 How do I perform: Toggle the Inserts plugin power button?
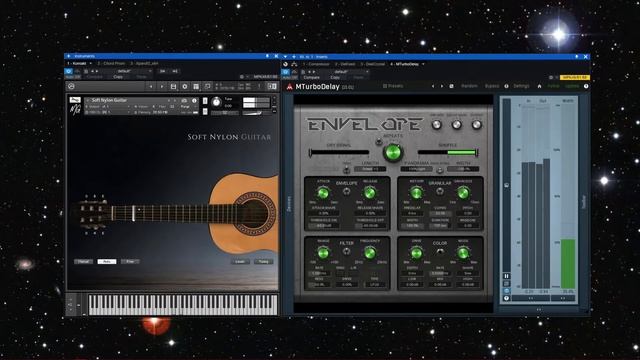(x=286, y=72)
